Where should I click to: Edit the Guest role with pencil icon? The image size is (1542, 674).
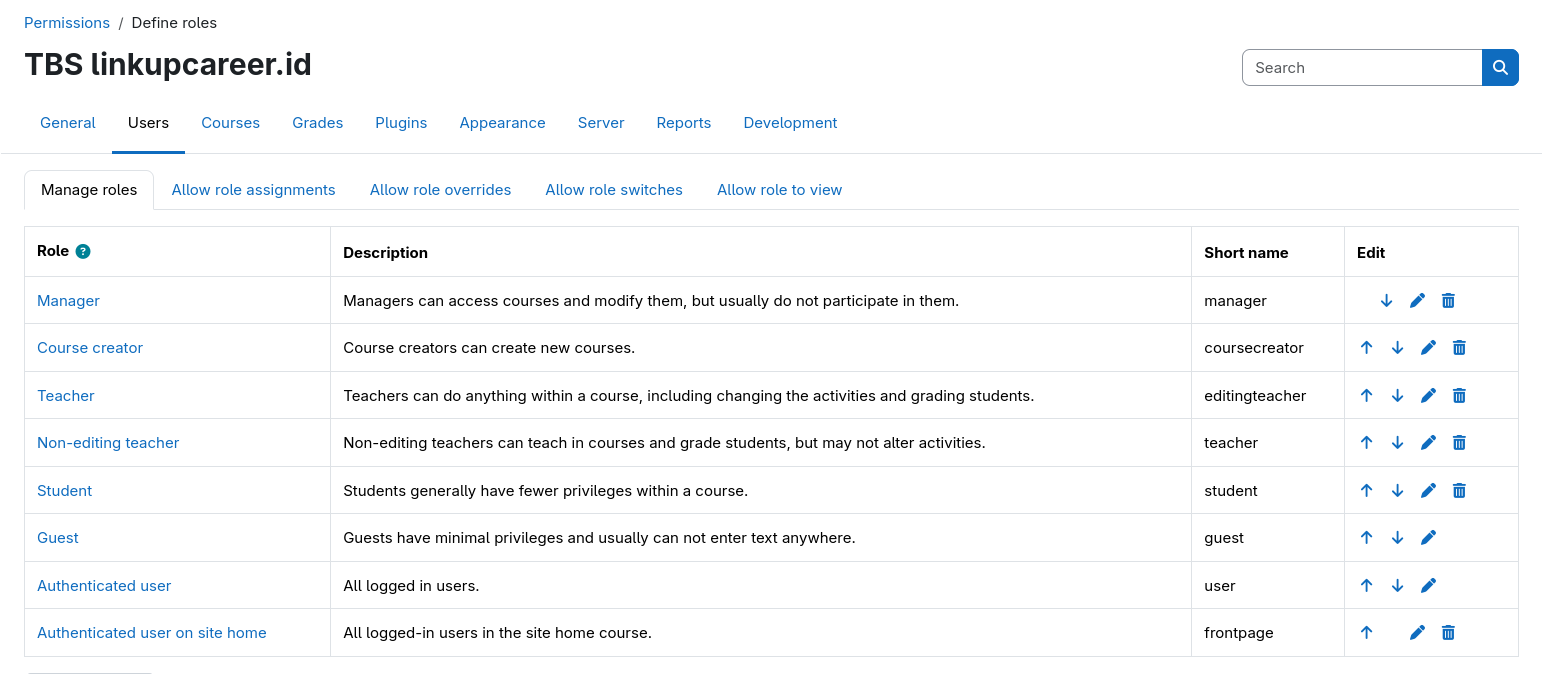1428,538
